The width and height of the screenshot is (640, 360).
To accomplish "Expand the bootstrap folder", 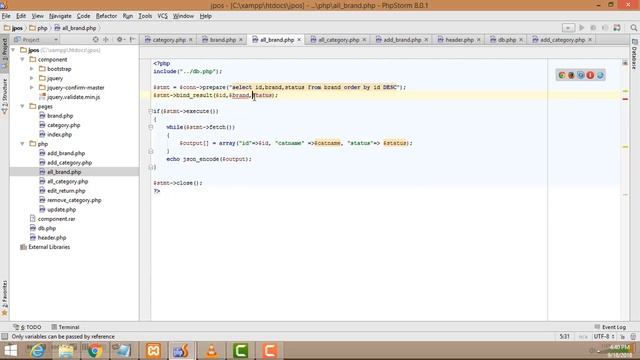I will pos(32,69).
